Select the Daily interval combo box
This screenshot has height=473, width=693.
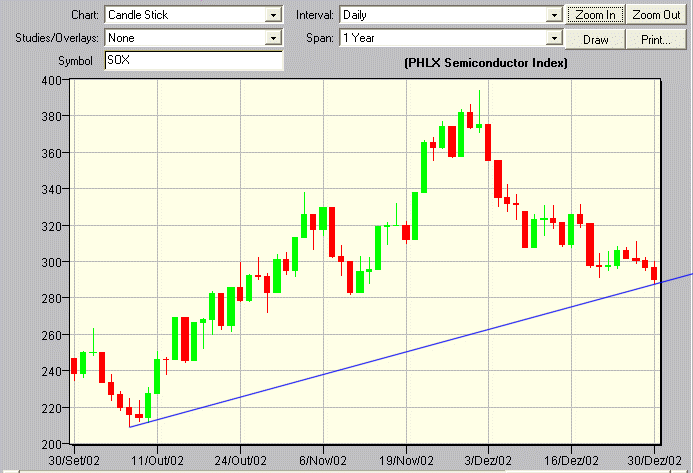coord(451,15)
